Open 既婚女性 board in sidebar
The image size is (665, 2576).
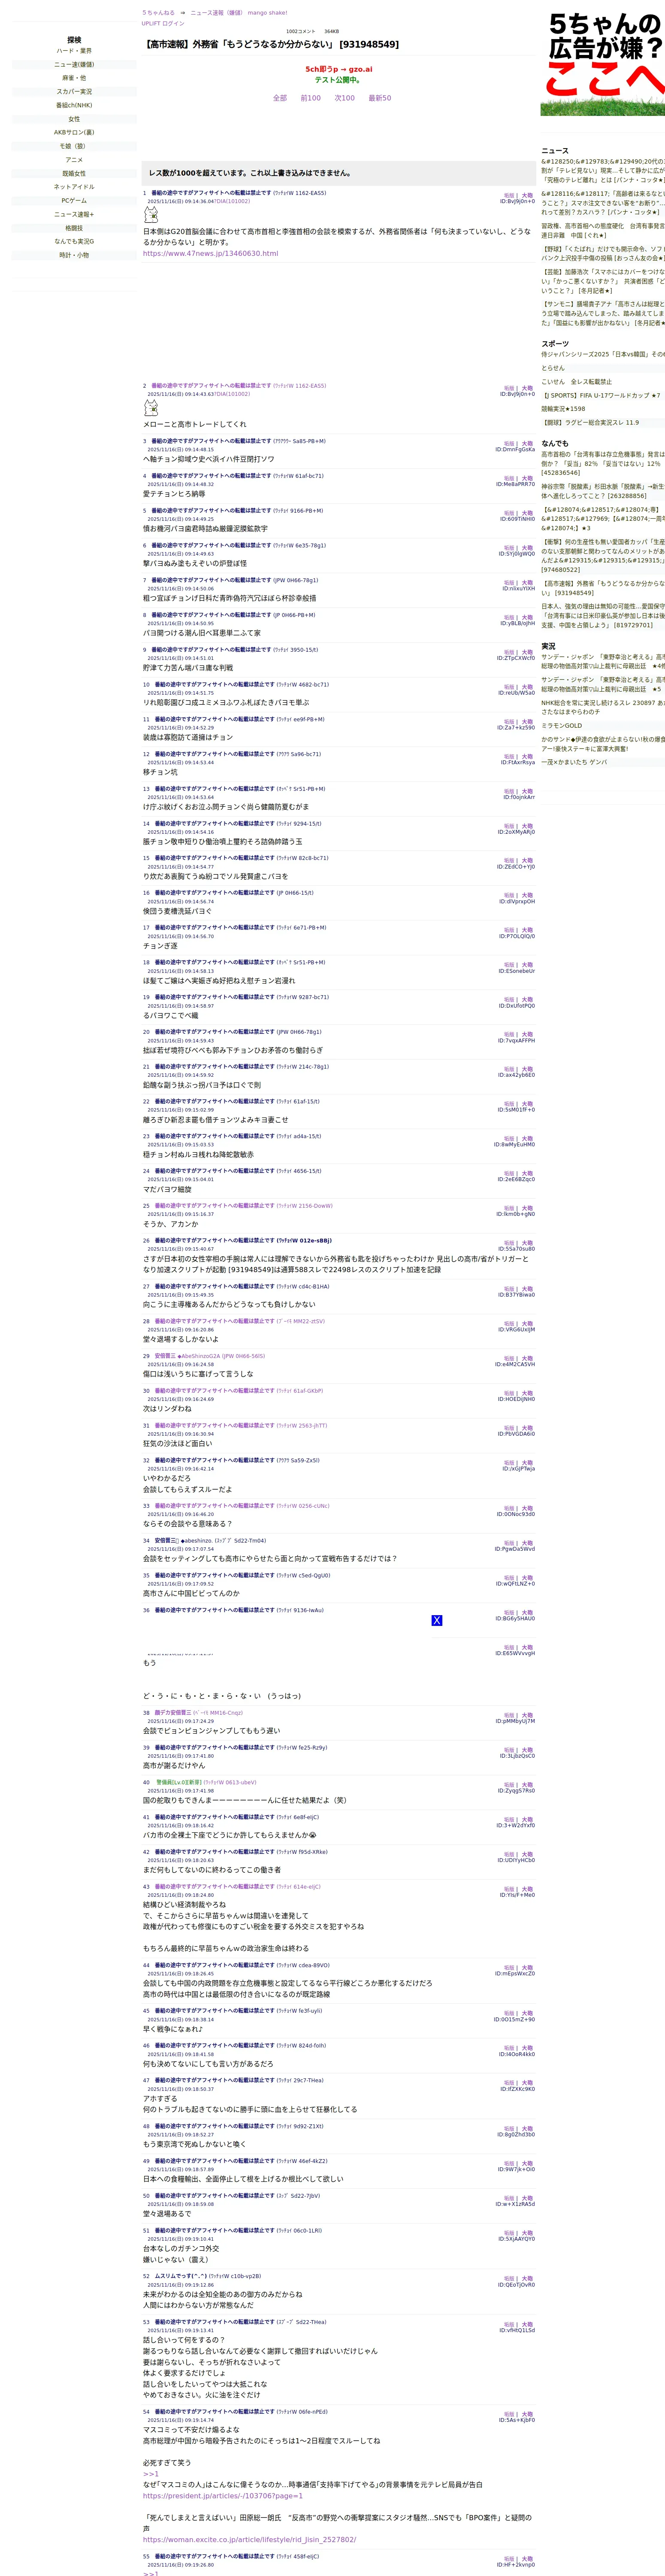pyautogui.click(x=74, y=173)
